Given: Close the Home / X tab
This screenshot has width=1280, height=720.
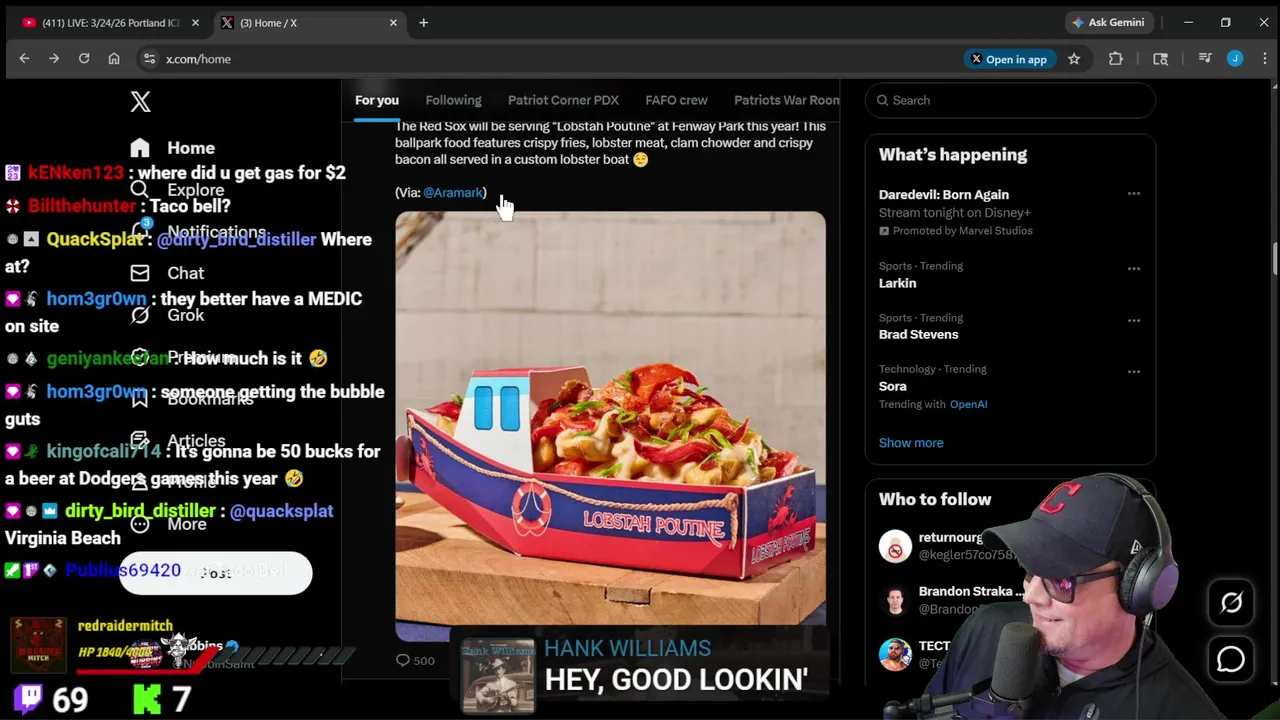Looking at the screenshot, I should [x=393, y=22].
